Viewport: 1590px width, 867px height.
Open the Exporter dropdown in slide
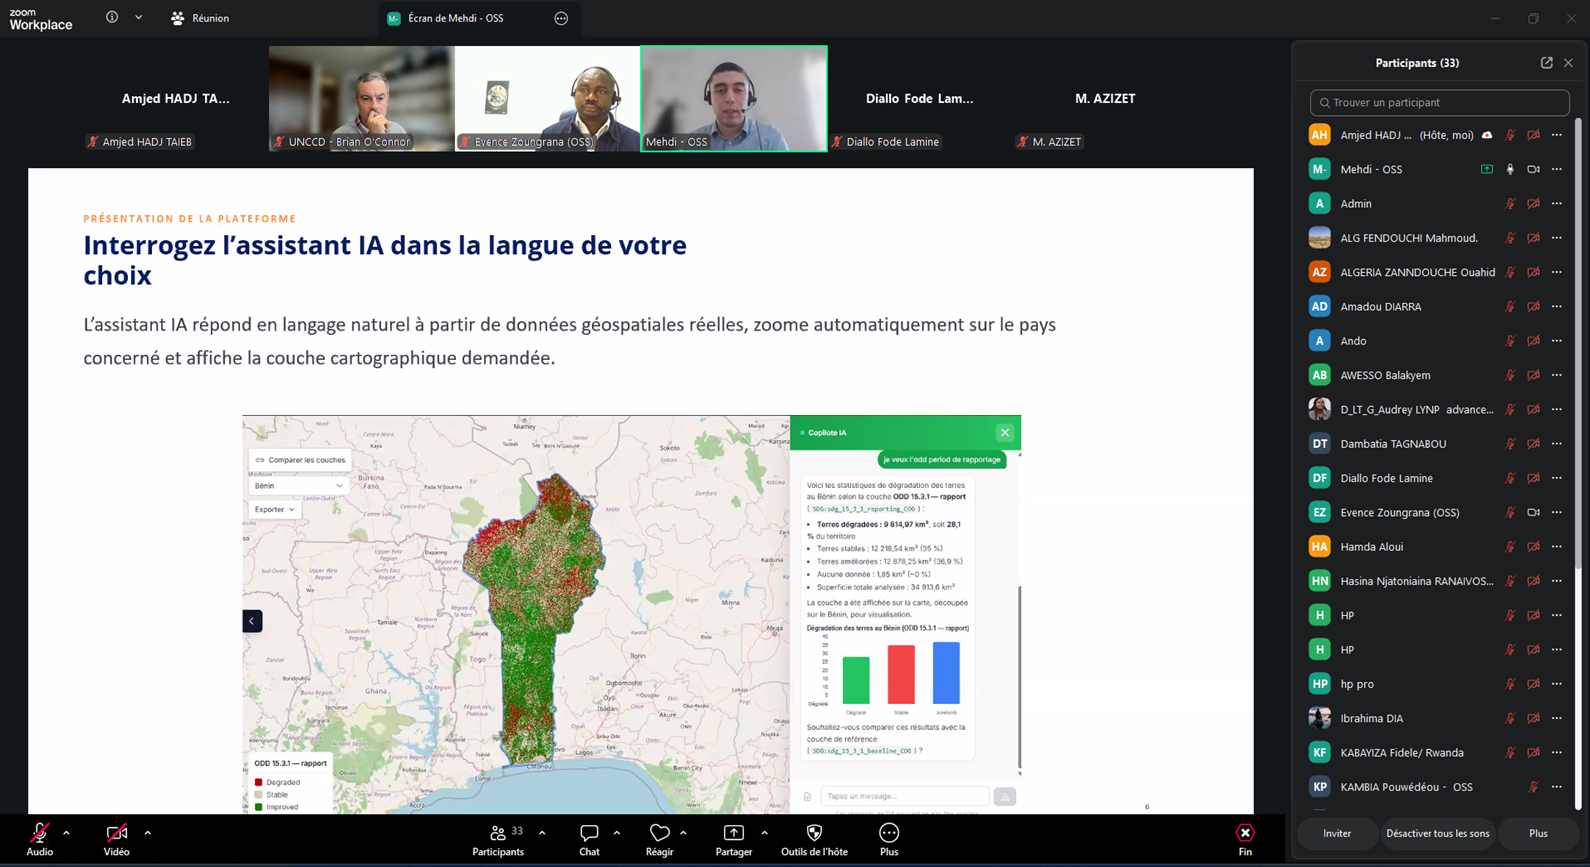[274, 509]
